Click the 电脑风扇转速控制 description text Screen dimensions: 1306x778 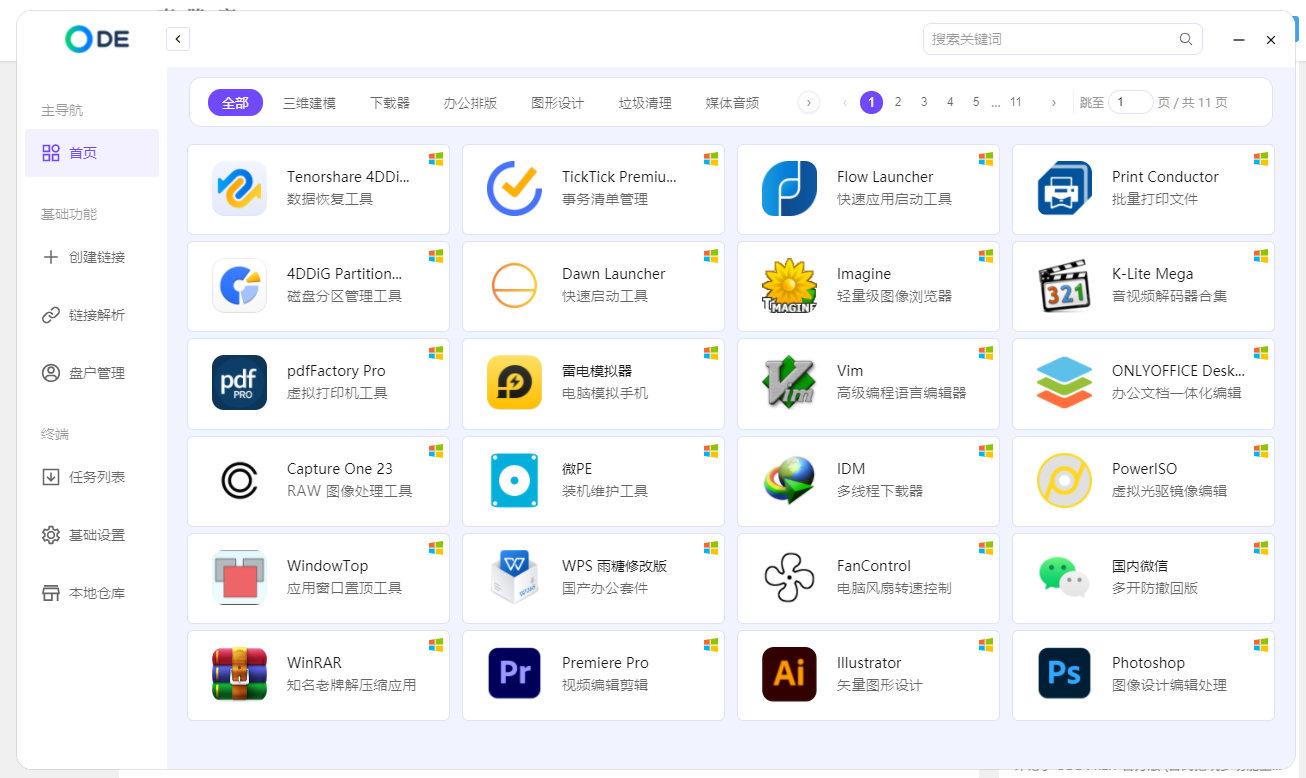[894, 588]
